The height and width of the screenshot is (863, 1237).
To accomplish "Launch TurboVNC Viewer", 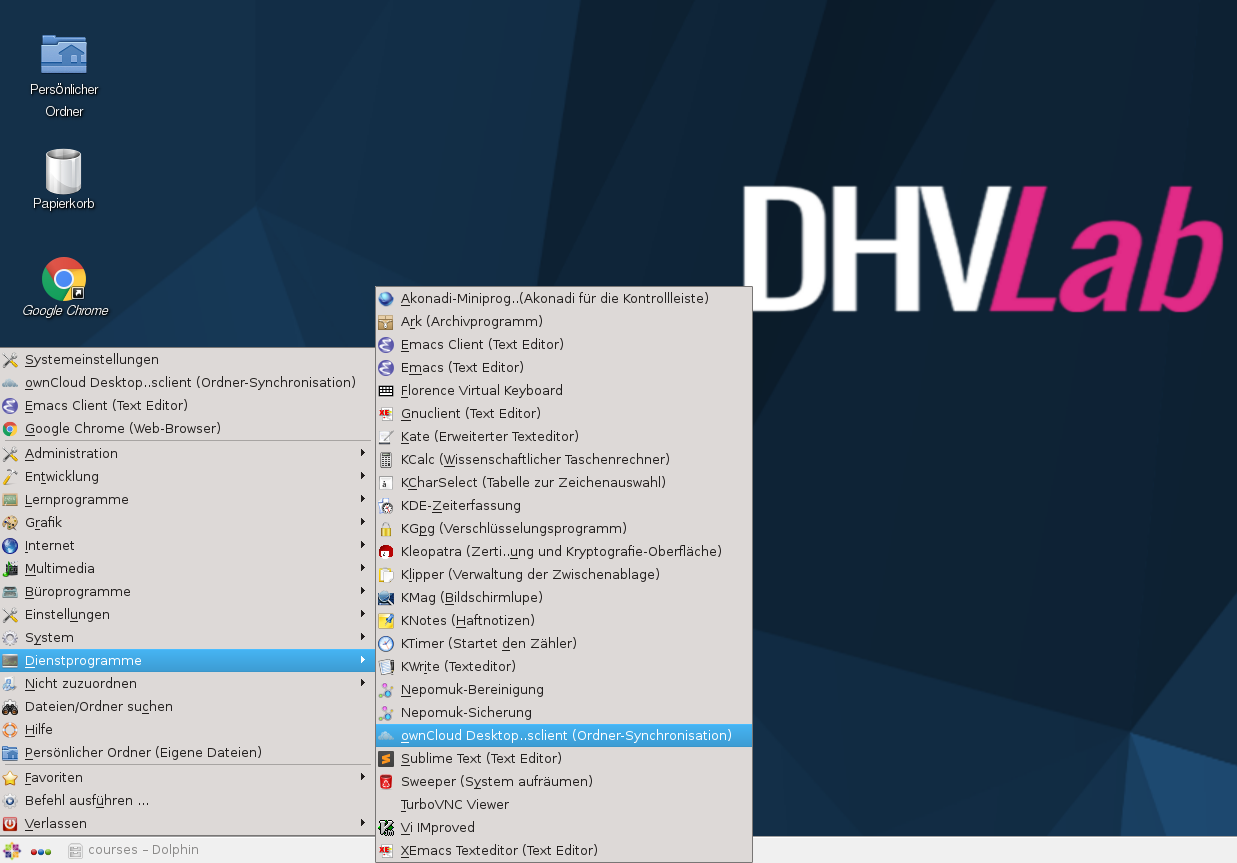I will tap(564, 804).
